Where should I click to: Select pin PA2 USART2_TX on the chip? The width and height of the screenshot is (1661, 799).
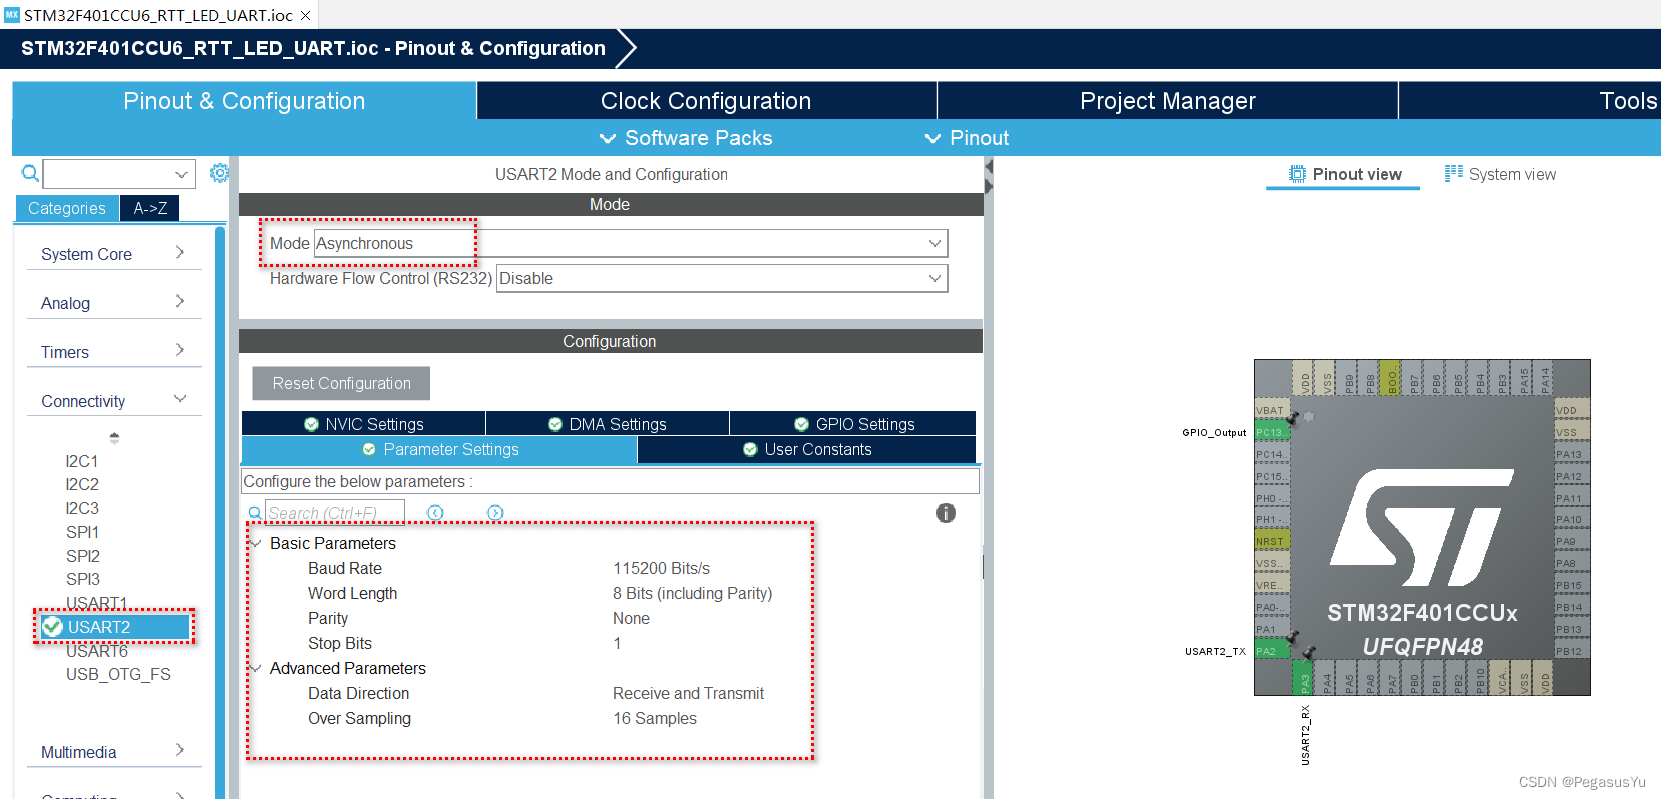coord(1272,651)
